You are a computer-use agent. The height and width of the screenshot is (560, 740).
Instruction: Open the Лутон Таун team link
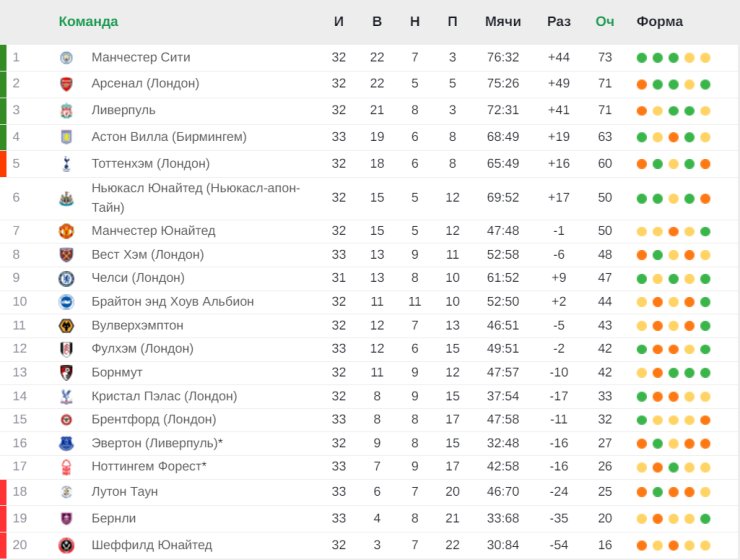tap(124, 492)
